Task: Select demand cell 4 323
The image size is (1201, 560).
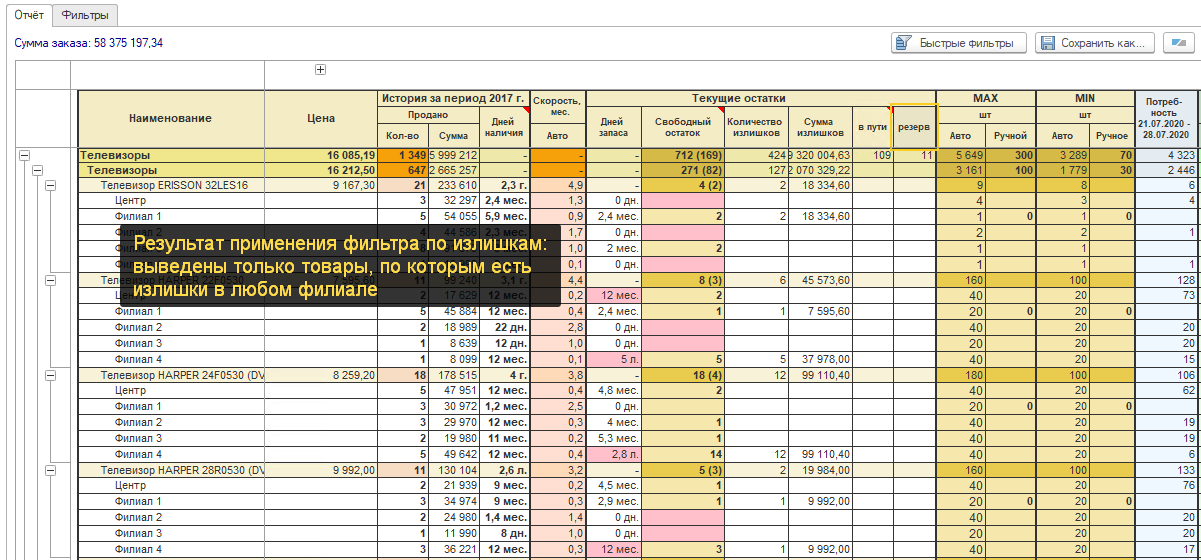Action: point(1166,156)
